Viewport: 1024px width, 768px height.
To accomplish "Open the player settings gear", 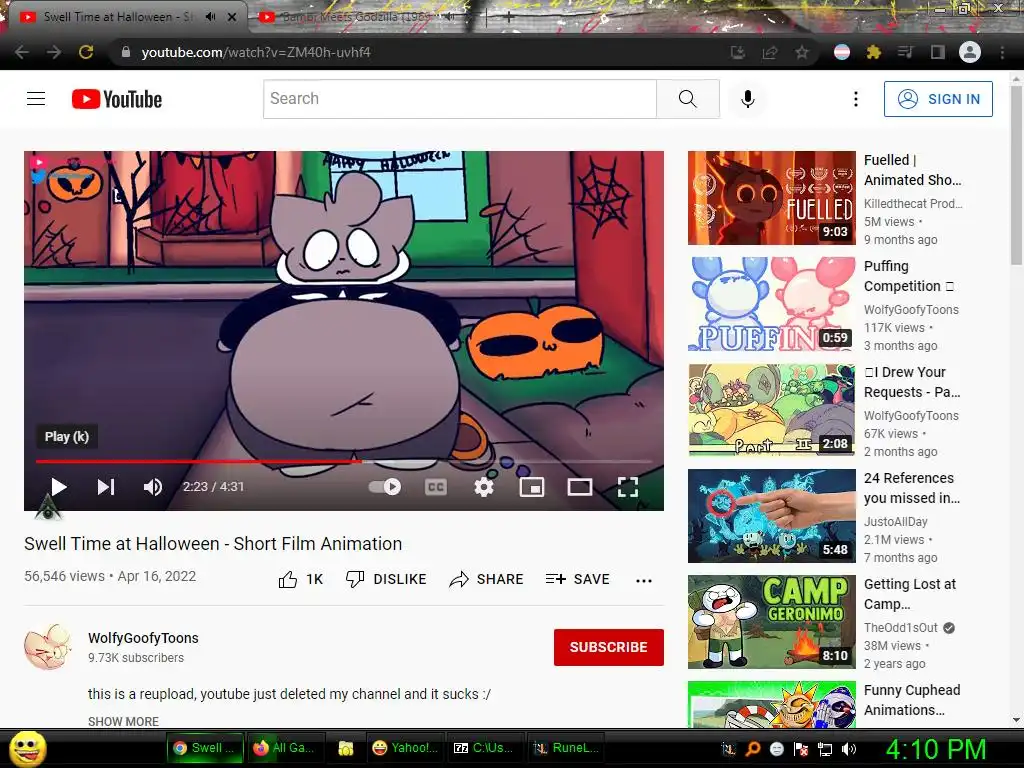I will (483, 487).
